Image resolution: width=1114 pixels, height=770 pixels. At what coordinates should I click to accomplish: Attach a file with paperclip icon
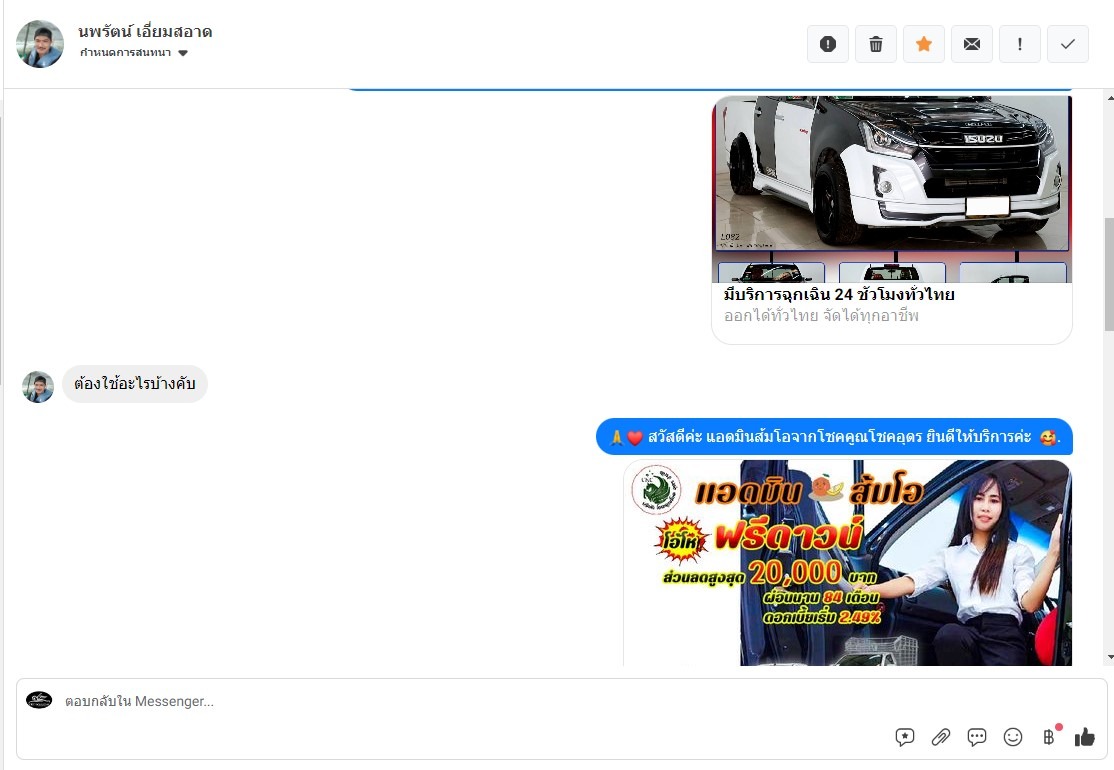[x=941, y=737]
